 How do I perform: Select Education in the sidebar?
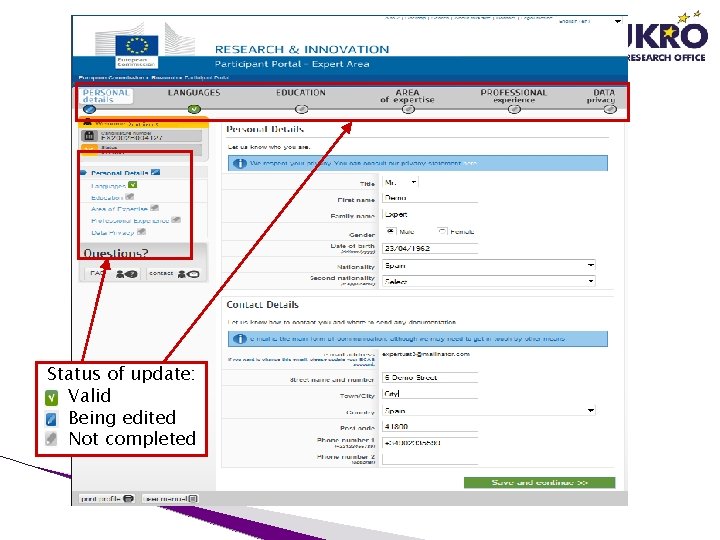click(107, 197)
